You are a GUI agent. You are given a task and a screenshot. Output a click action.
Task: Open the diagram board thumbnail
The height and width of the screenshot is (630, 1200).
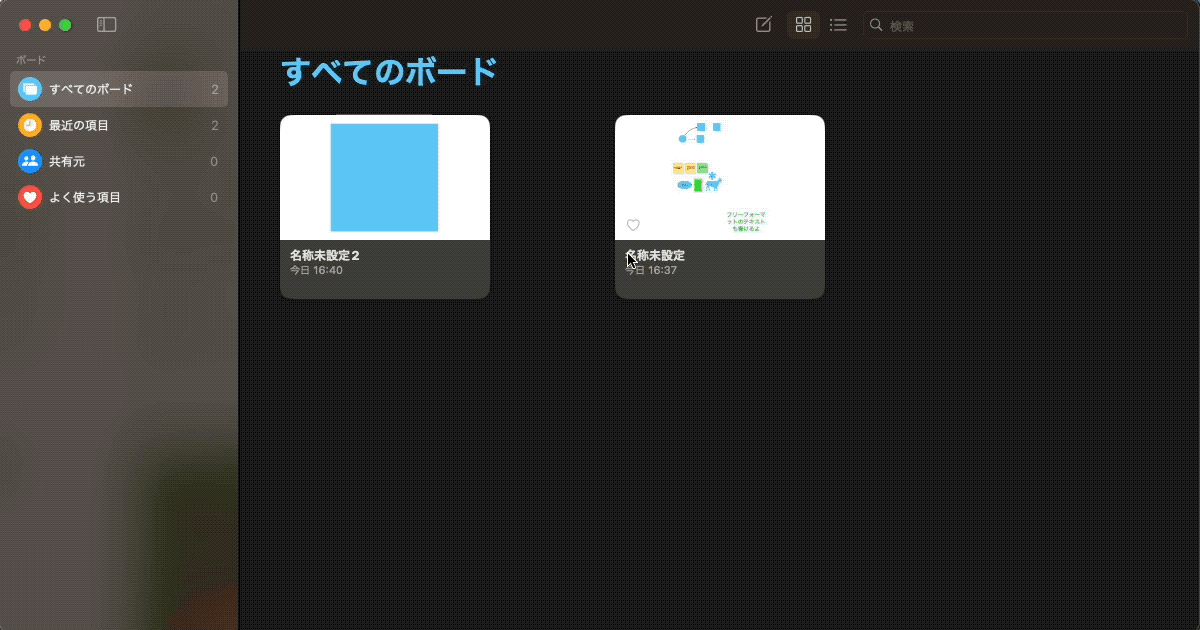719,177
